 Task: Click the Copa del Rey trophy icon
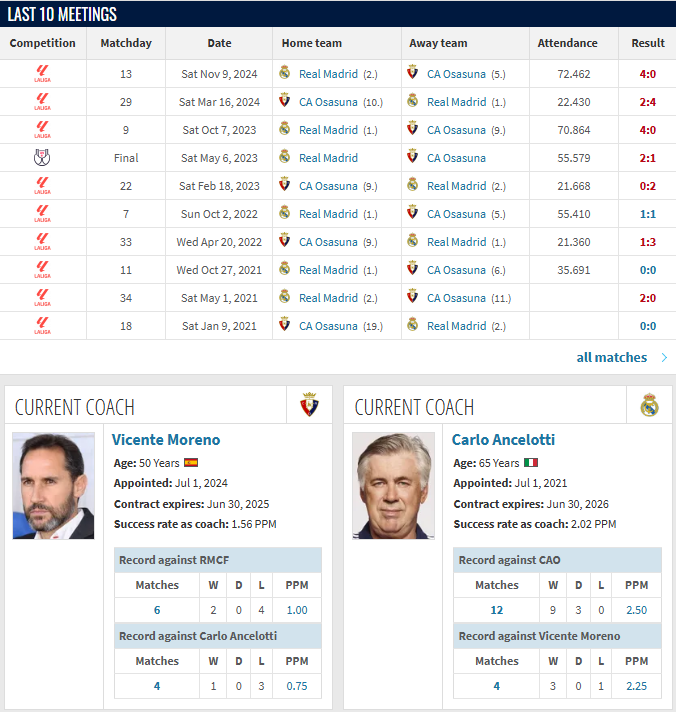(42, 158)
